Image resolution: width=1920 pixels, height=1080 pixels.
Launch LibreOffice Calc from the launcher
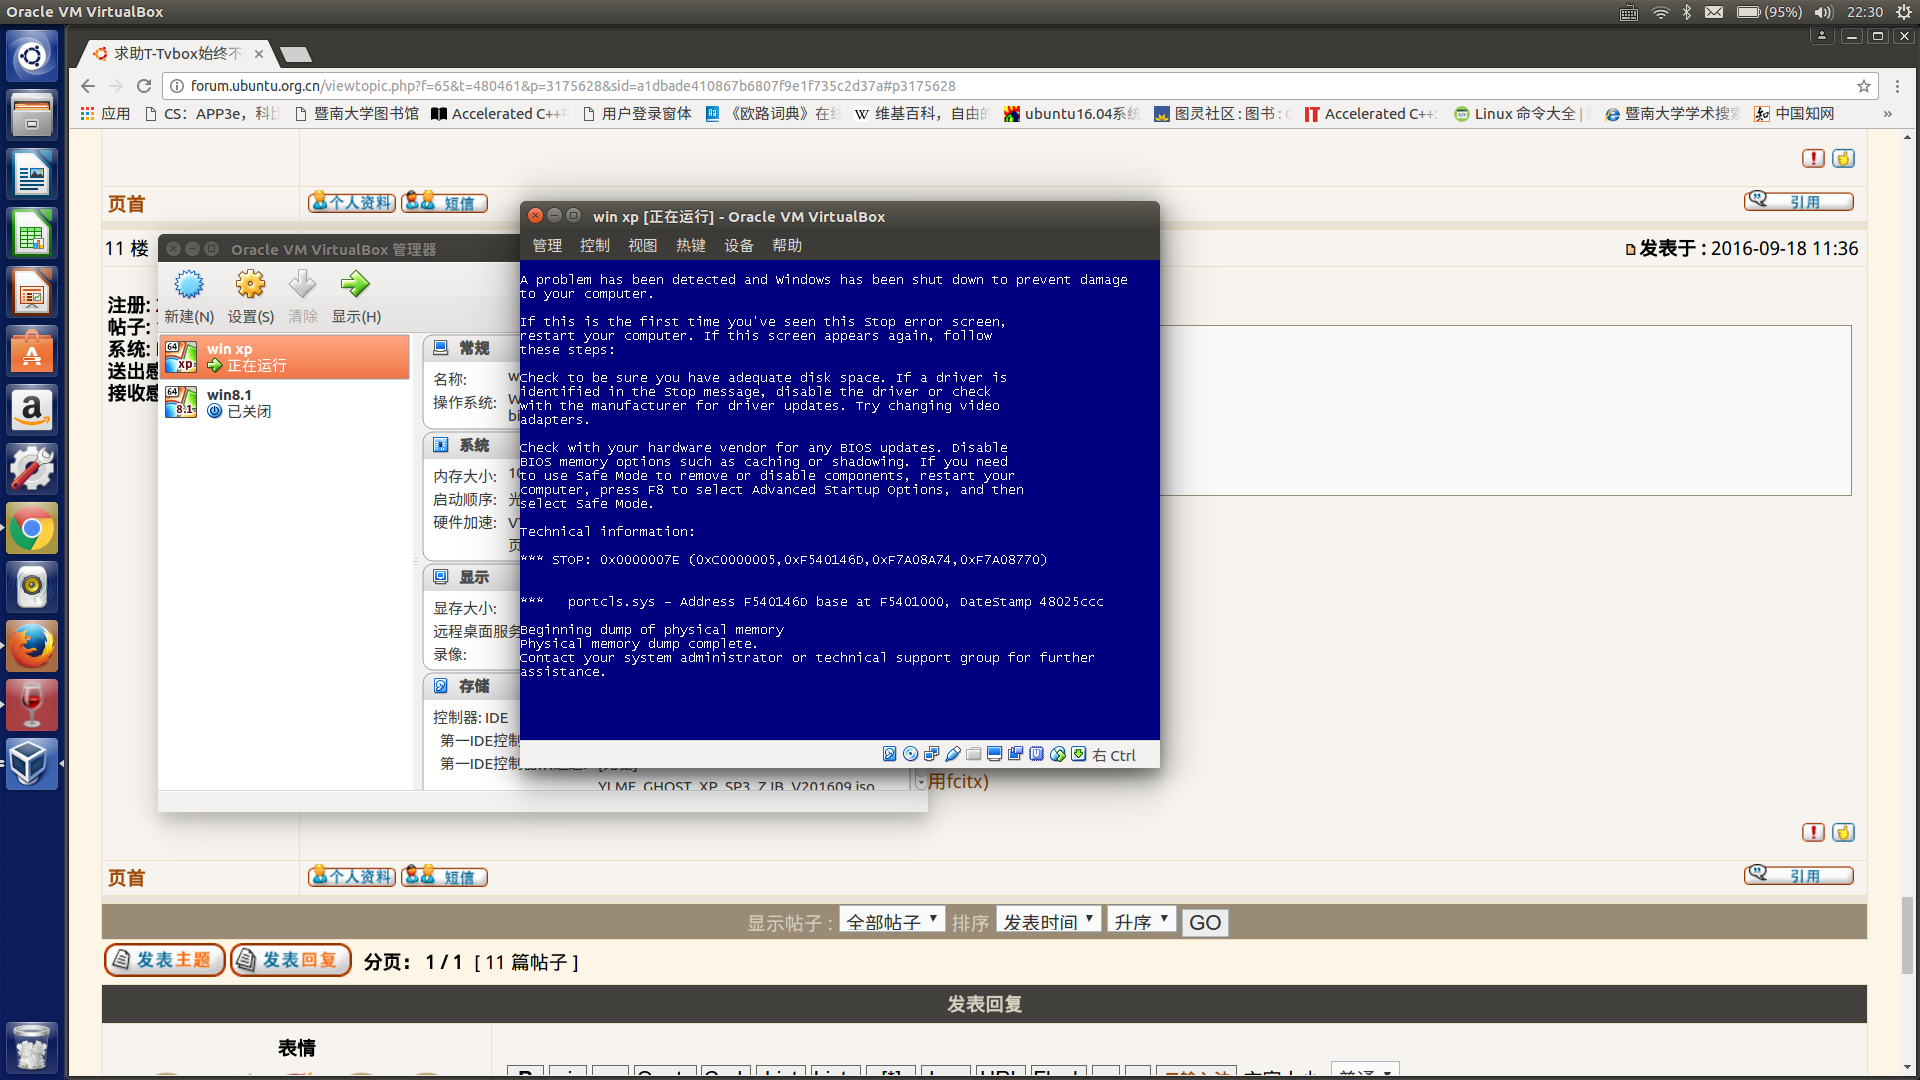pyautogui.click(x=32, y=234)
